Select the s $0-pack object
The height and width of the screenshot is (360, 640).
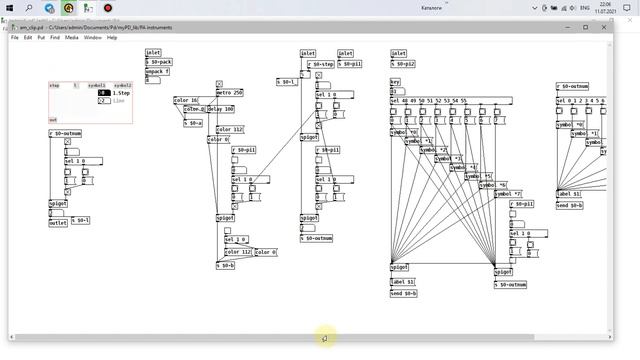coord(159,62)
